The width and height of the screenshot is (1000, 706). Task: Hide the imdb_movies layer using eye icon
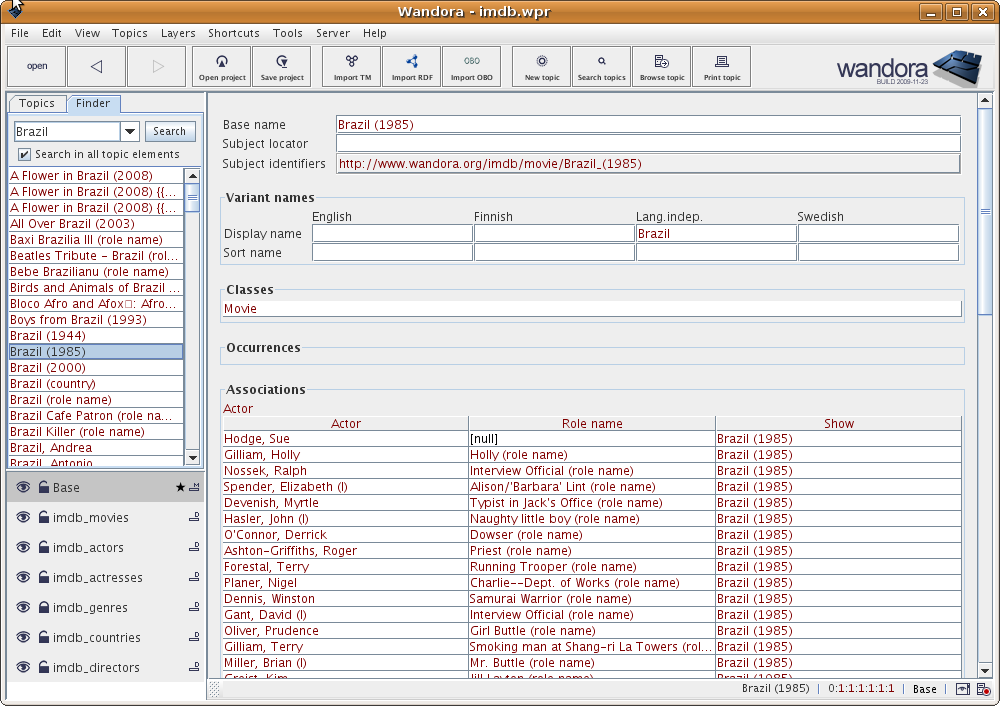tap(24, 518)
